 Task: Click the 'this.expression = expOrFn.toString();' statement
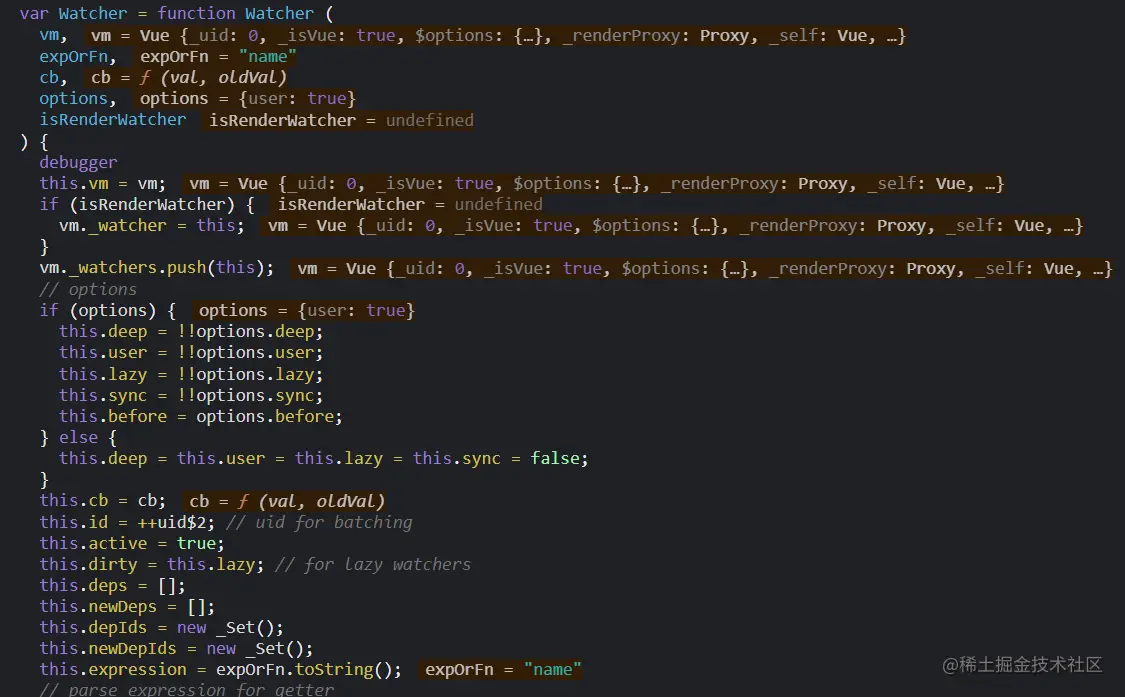(x=220, y=669)
